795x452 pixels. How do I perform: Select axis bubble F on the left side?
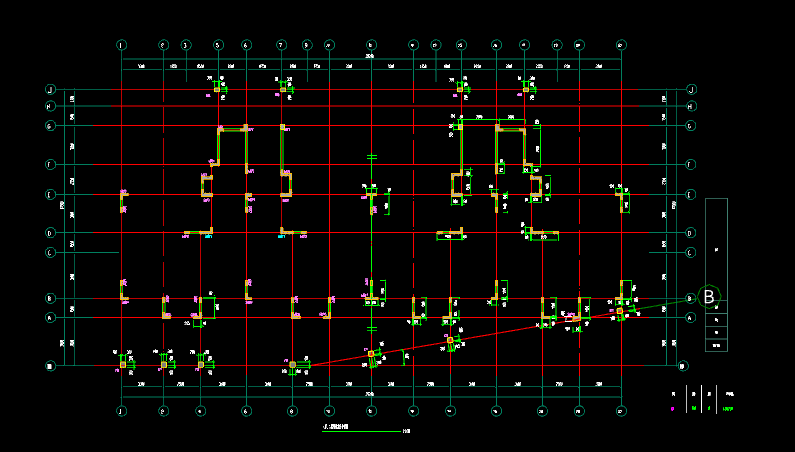click(x=50, y=164)
